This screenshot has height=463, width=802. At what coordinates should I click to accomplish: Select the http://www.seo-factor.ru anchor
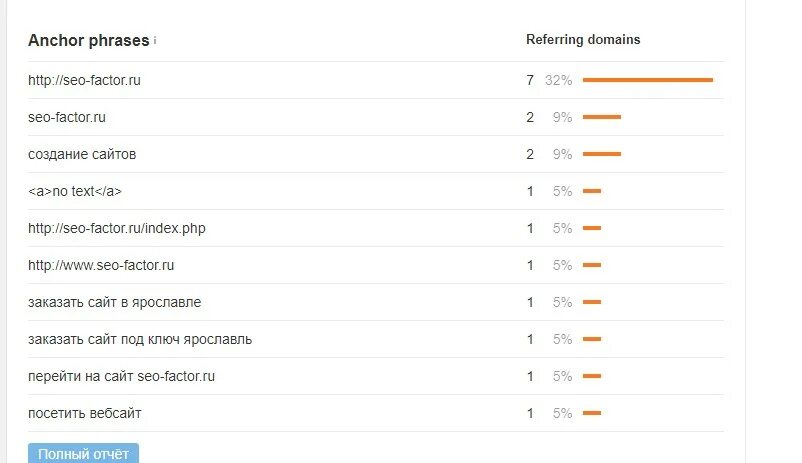pos(101,265)
